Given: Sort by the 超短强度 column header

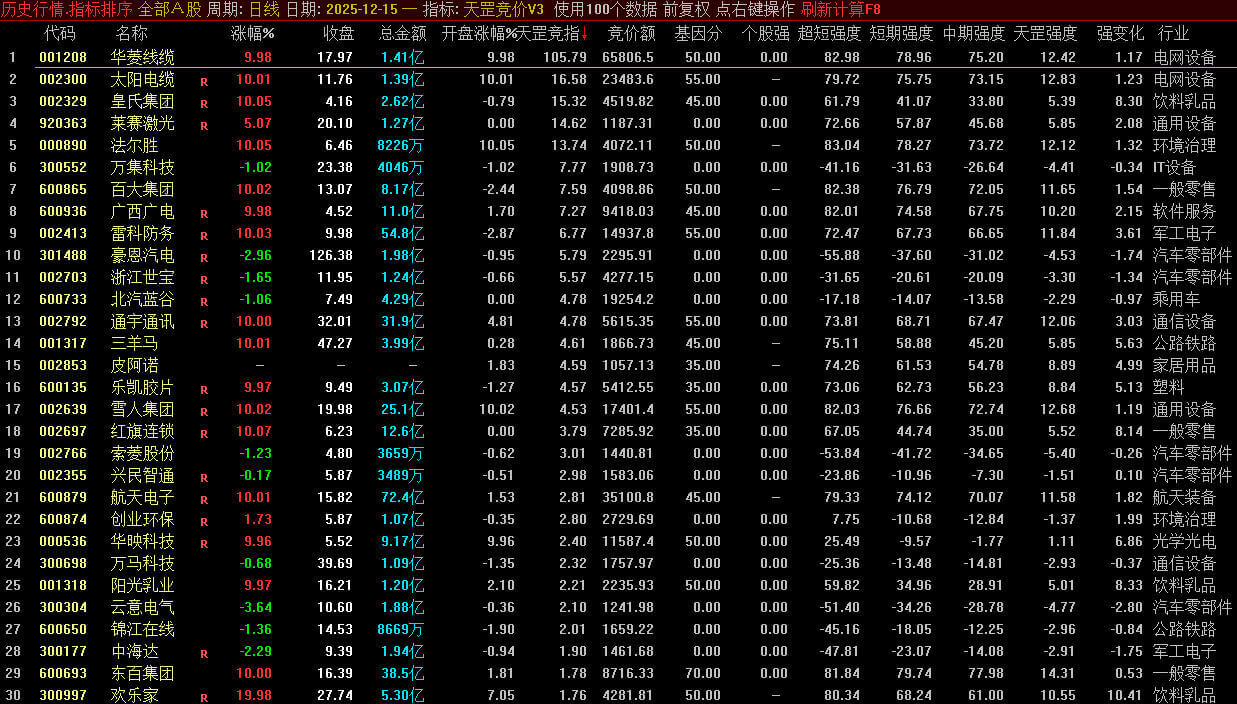Looking at the screenshot, I should [829, 33].
